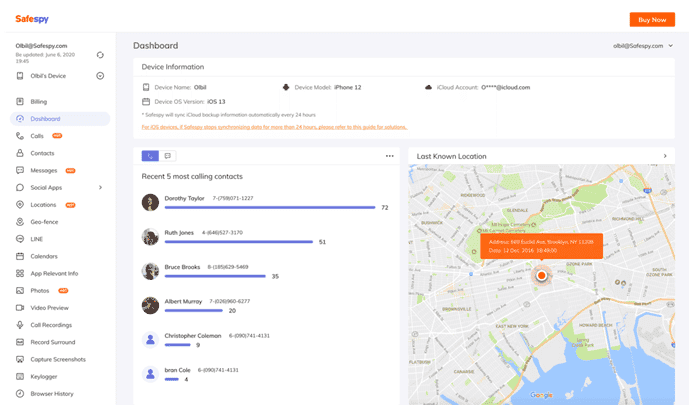This screenshot has width=689, height=405.
Task: Click Bruce Brooks's call count bar
Action: pyautogui.click(x=215, y=276)
